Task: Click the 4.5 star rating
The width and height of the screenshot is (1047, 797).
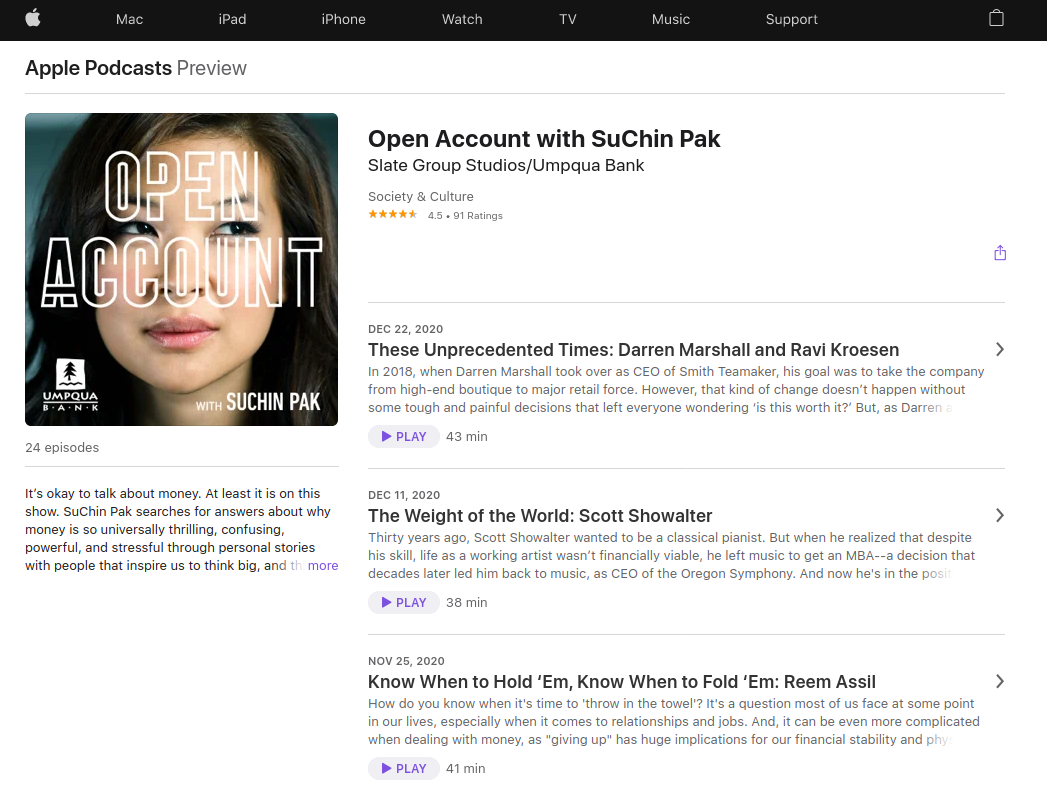Action: coord(393,214)
